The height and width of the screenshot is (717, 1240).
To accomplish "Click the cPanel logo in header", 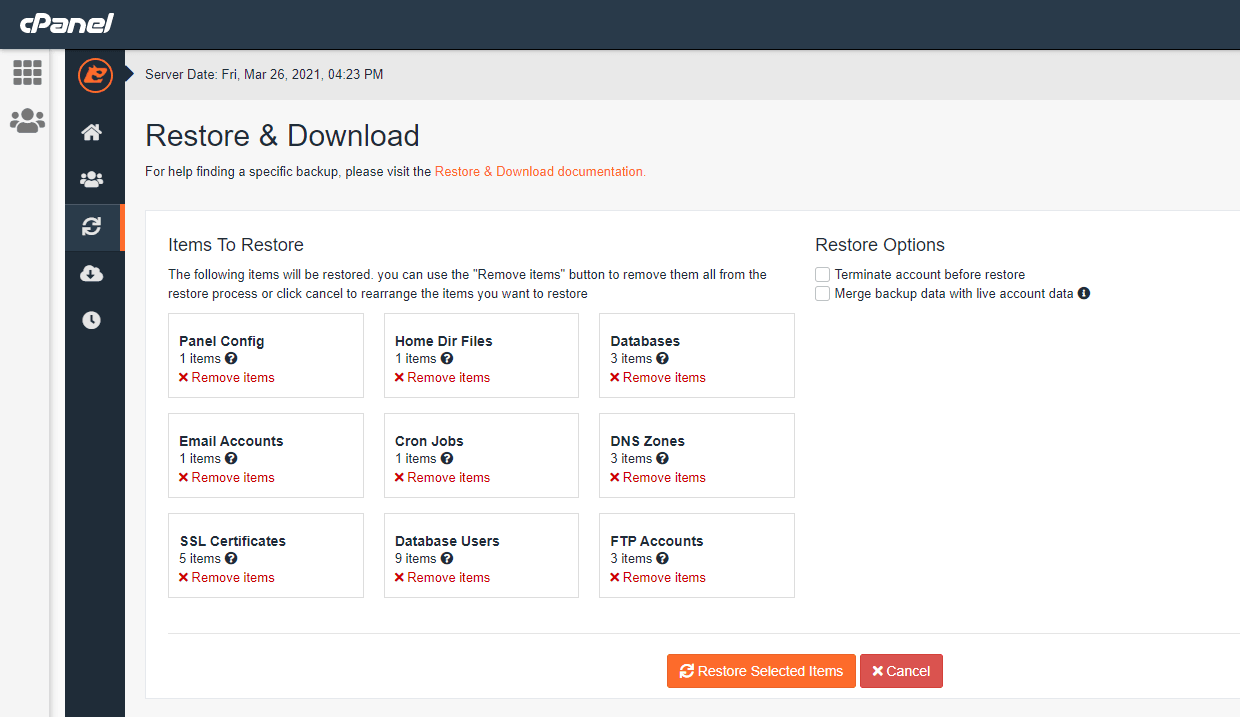I will (x=67, y=23).
